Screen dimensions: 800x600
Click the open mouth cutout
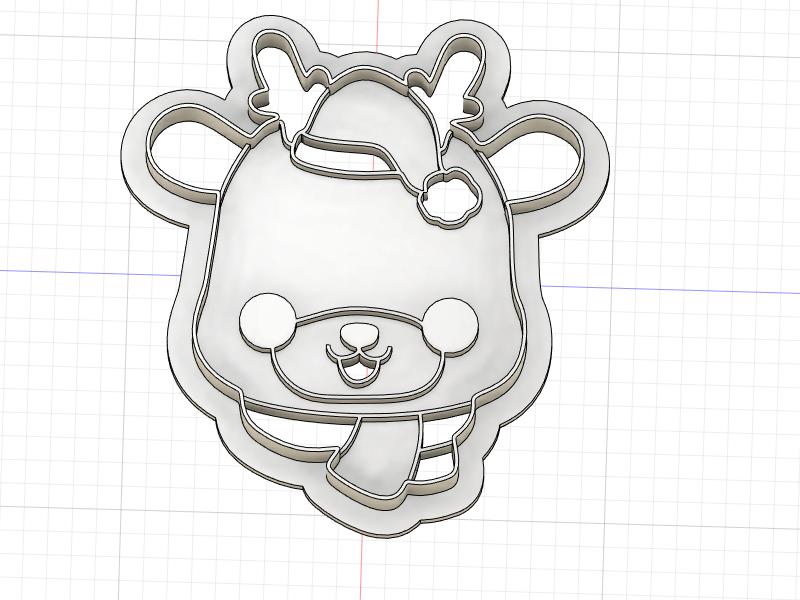pos(359,372)
